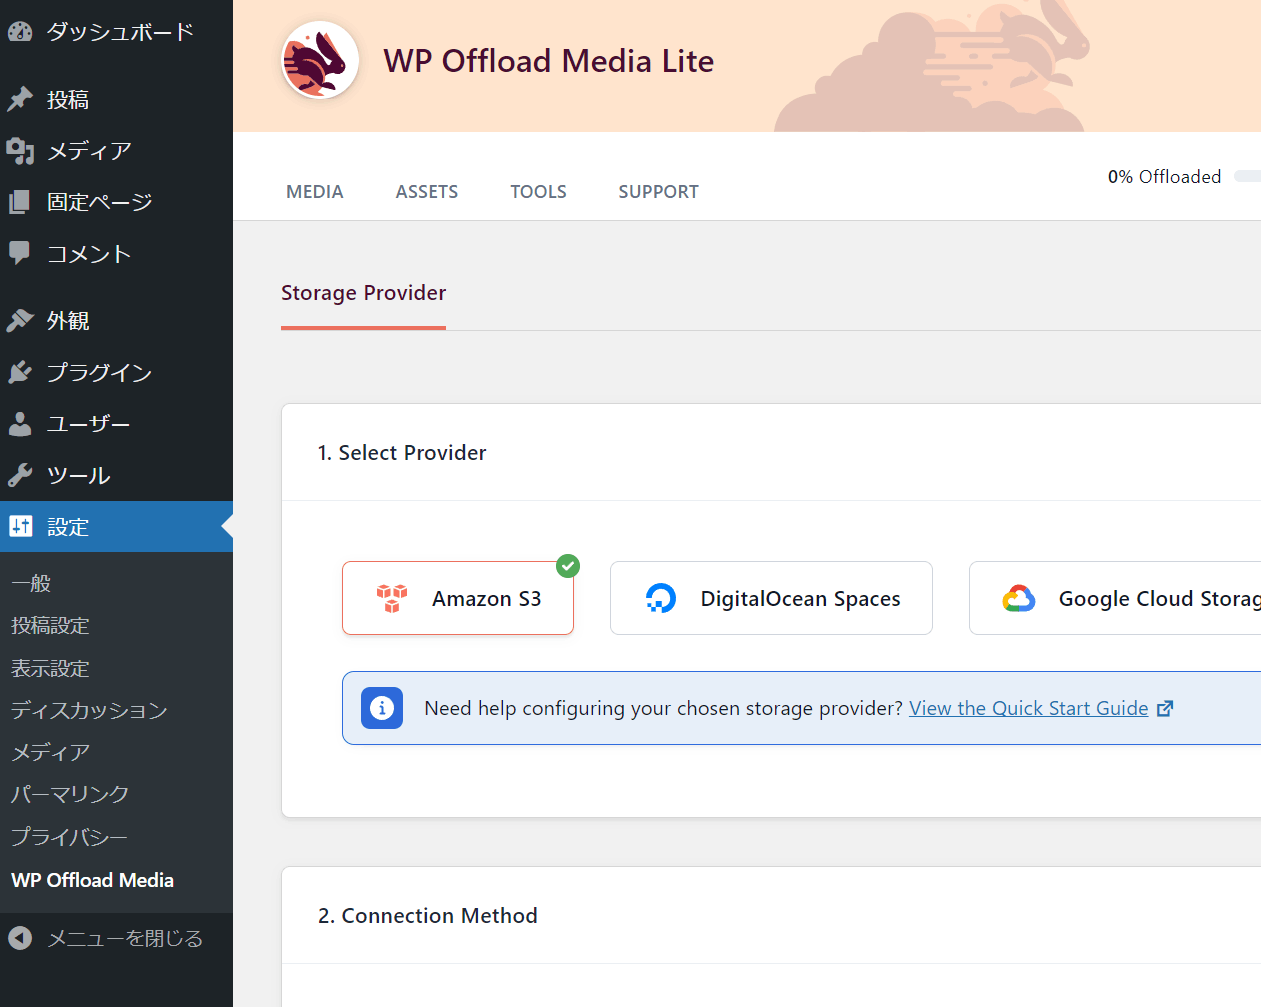Click the settings sliders icon beside 設定
Screen dimensions: 1261x1007
20,526
